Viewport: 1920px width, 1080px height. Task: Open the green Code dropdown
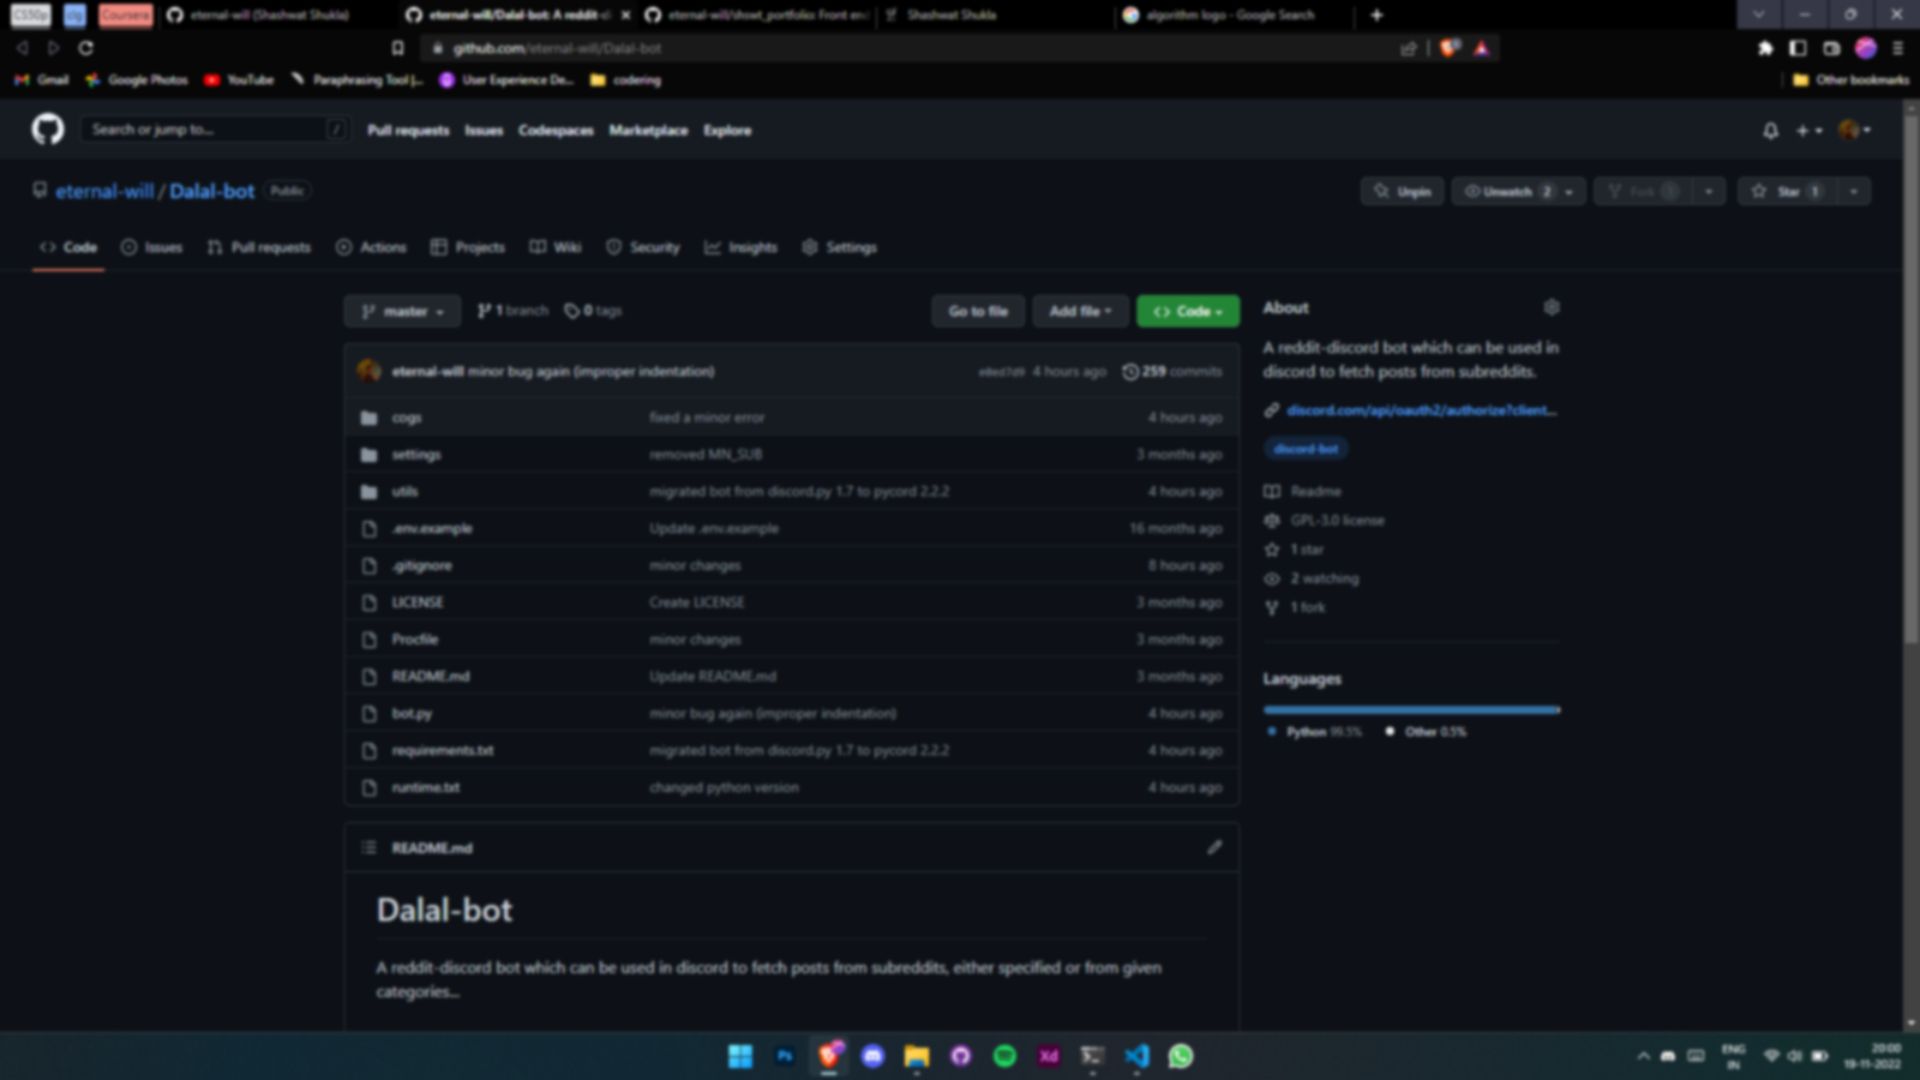tap(1187, 312)
